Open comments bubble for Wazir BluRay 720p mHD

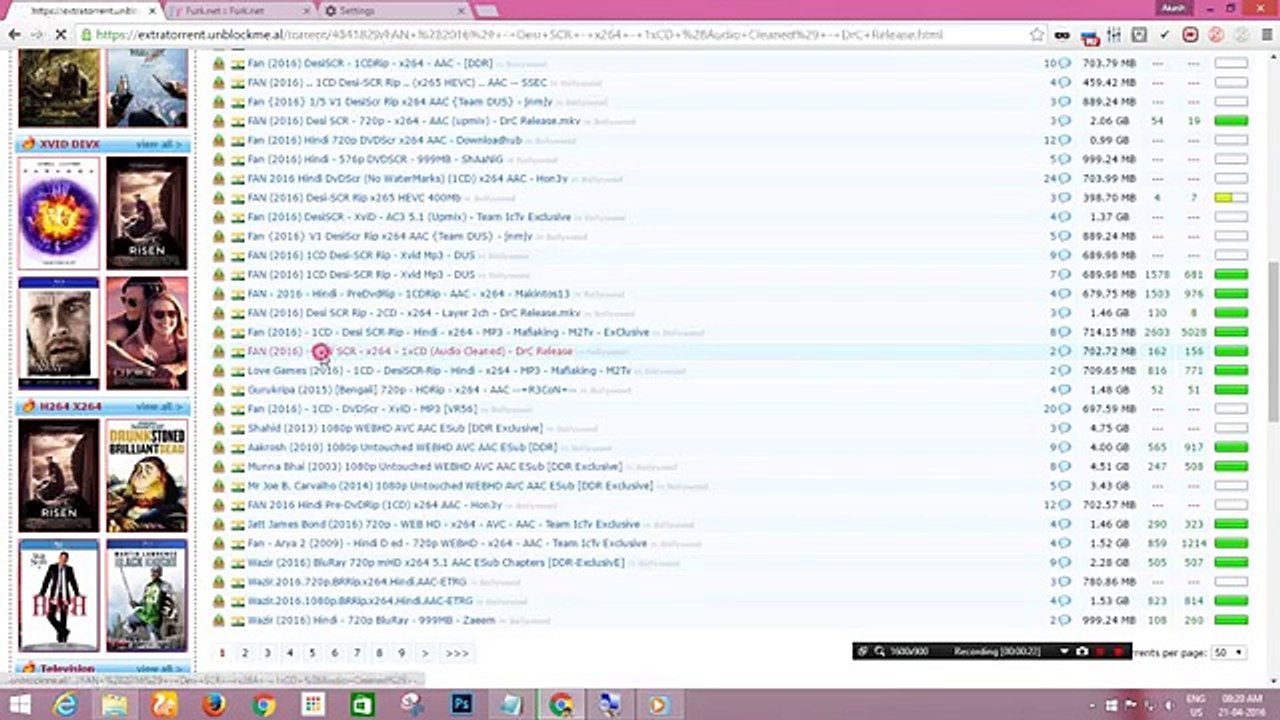click(1064, 562)
